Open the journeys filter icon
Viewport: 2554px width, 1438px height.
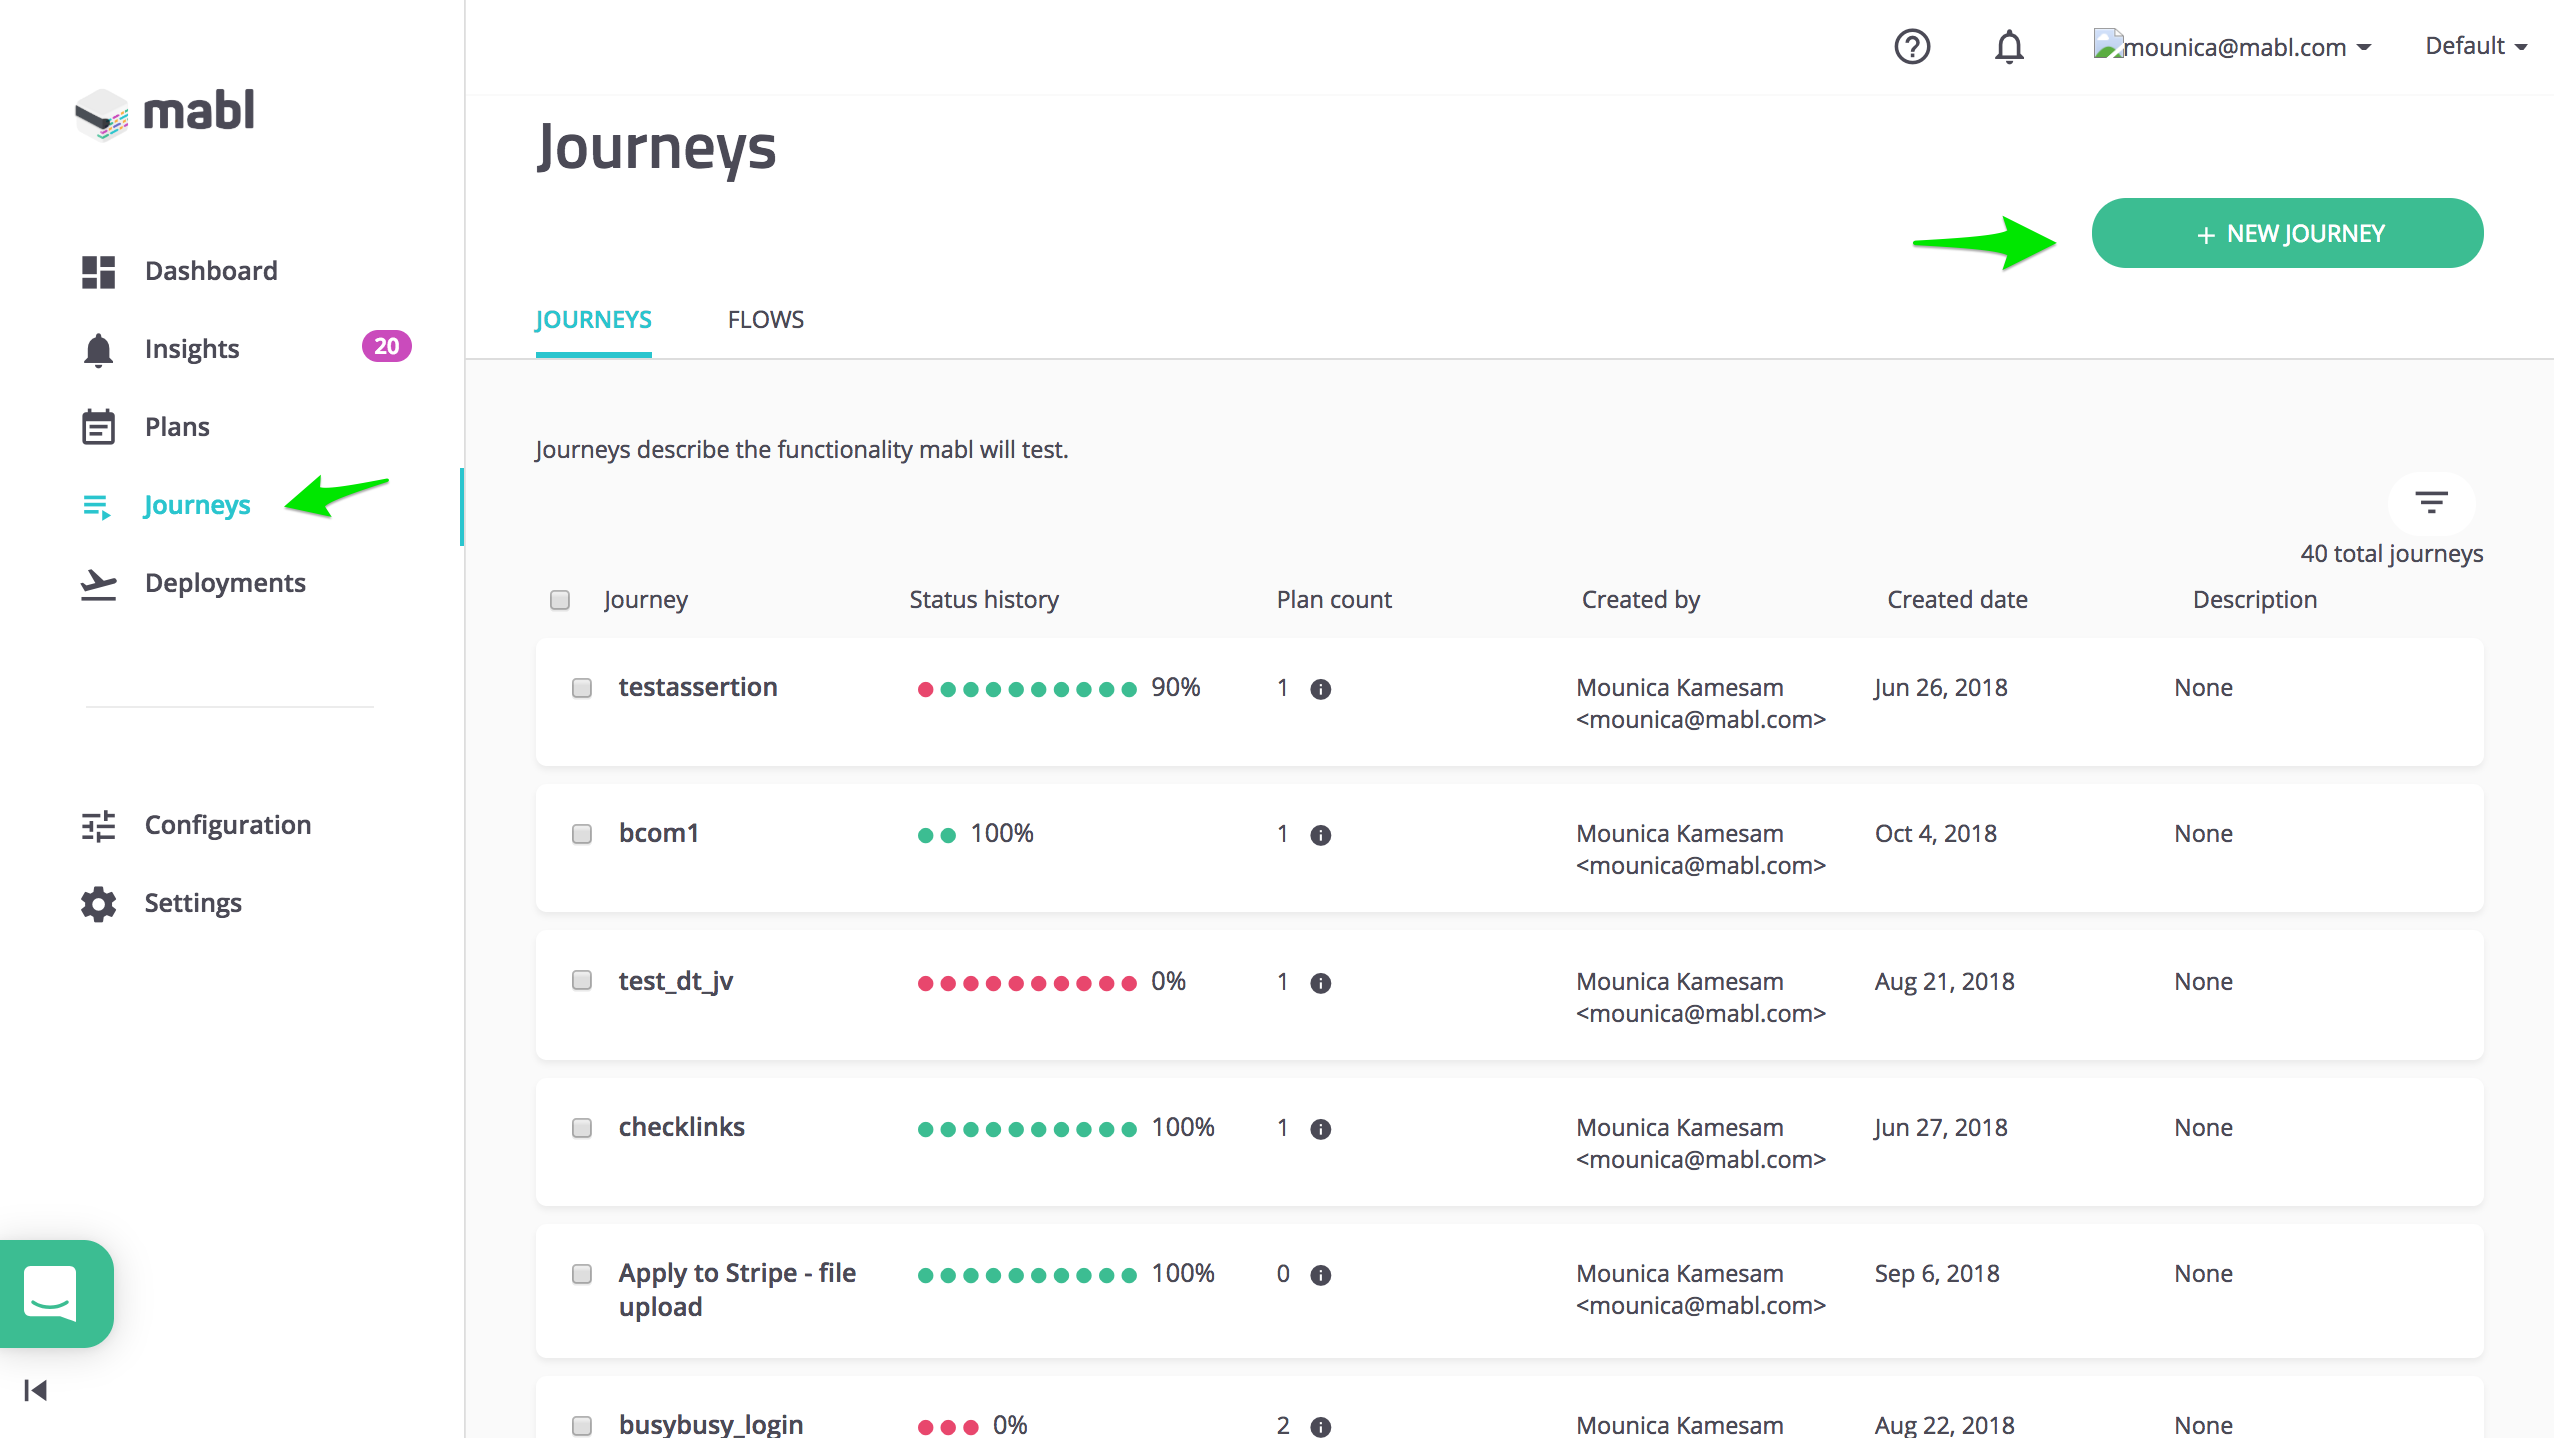(x=2430, y=502)
